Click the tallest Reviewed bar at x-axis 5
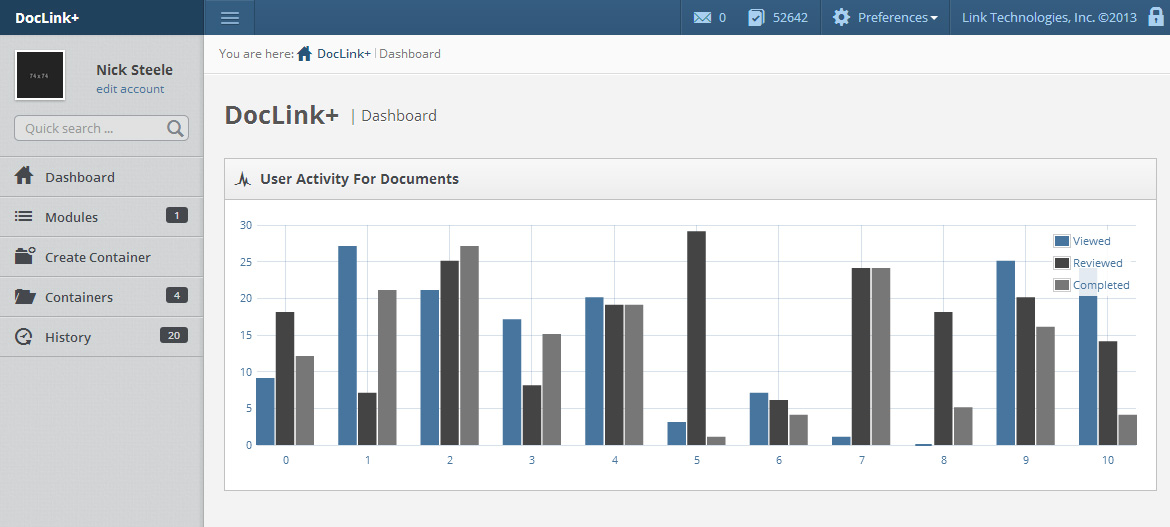 pos(696,338)
